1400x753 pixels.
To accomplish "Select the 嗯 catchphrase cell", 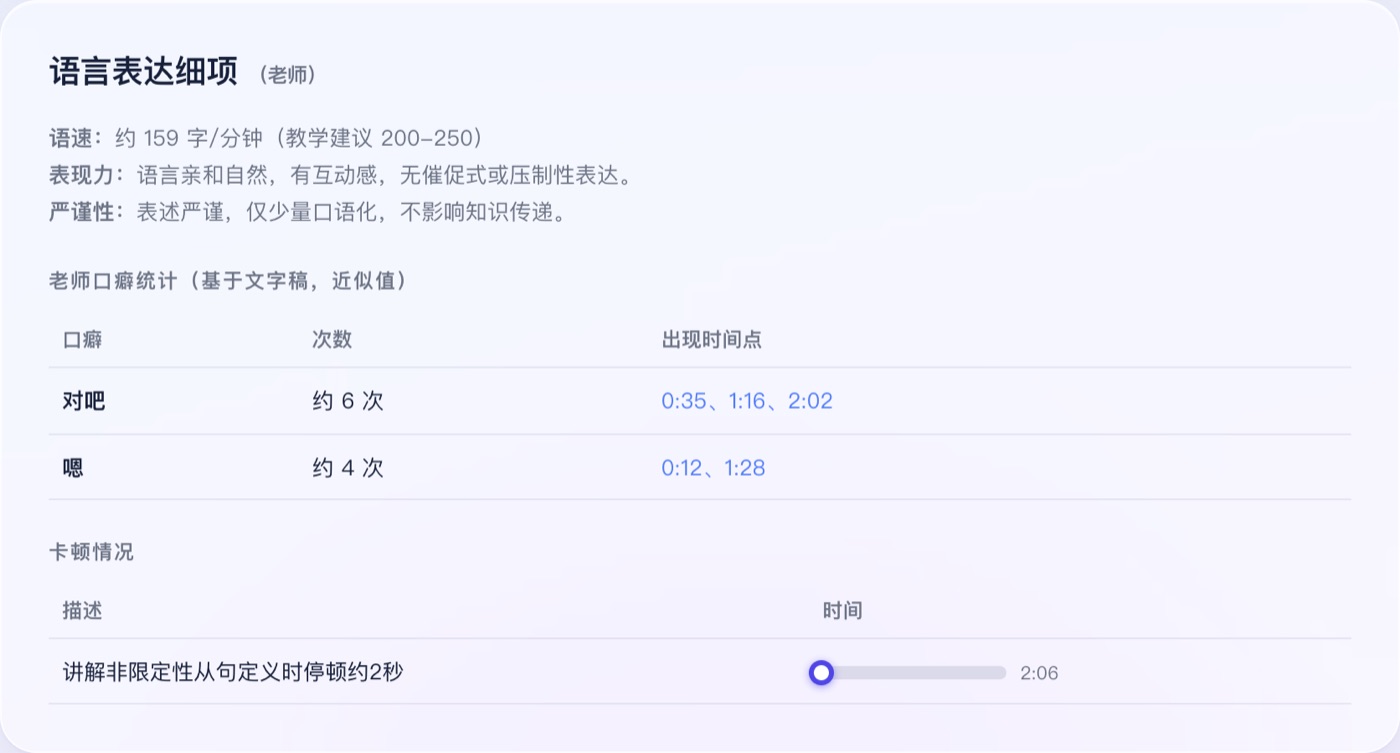I will [x=73, y=467].
